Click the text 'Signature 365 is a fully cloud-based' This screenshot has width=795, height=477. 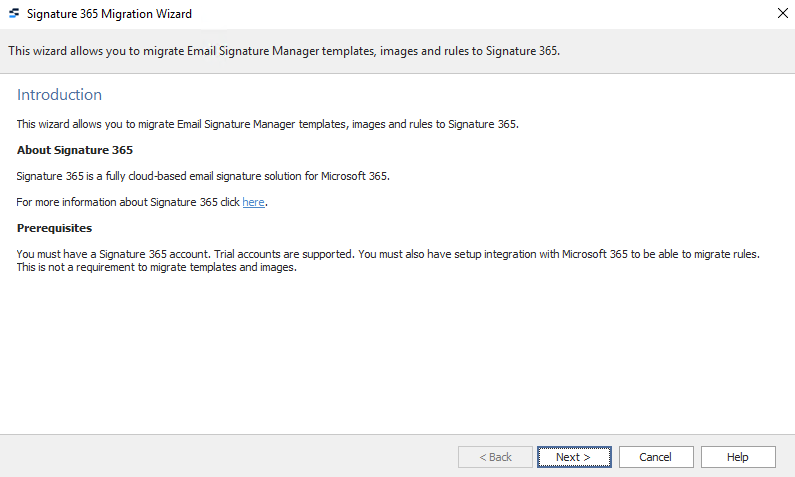click(x=102, y=176)
